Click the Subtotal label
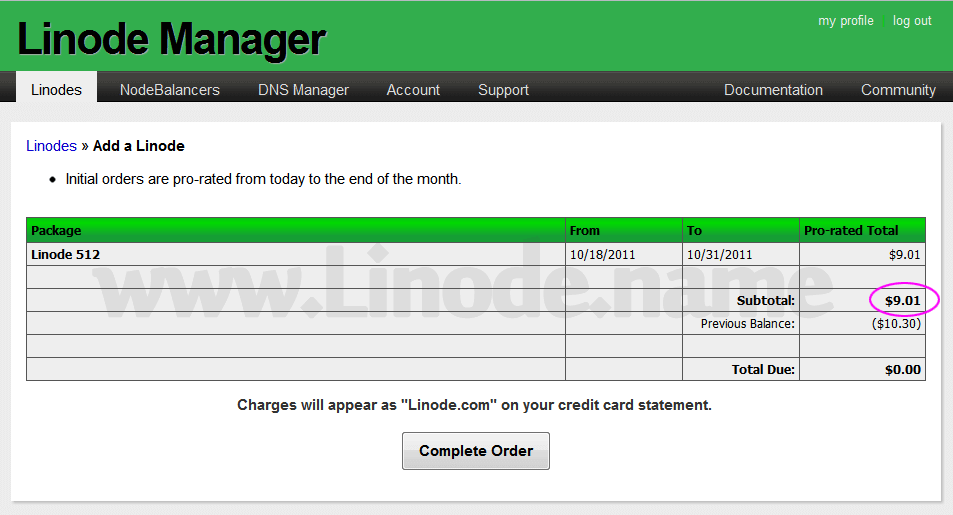This screenshot has height=515, width=953. coord(766,300)
